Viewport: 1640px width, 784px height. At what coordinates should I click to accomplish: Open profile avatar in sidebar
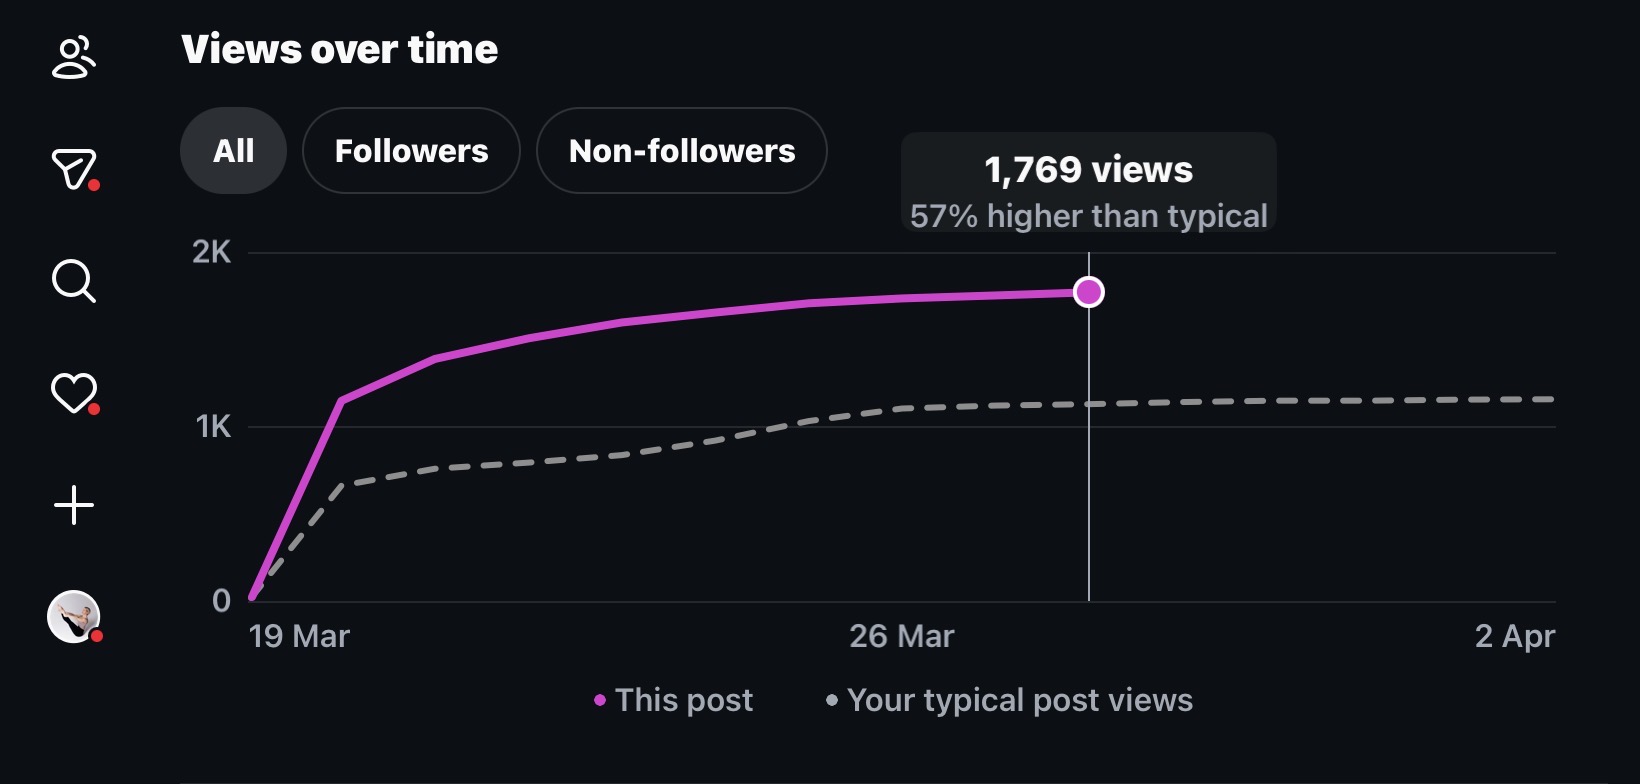click(x=74, y=617)
